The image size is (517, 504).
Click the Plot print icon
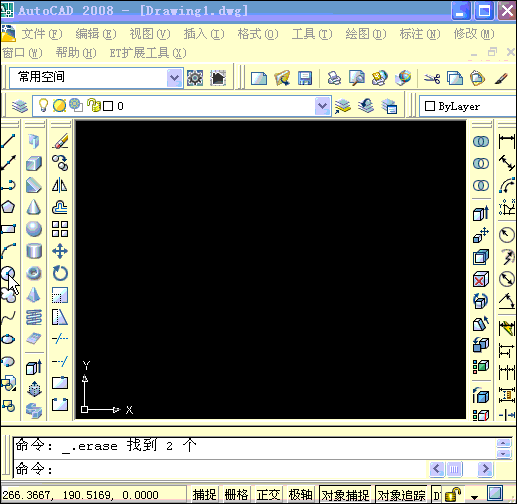pyautogui.click(x=334, y=78)
